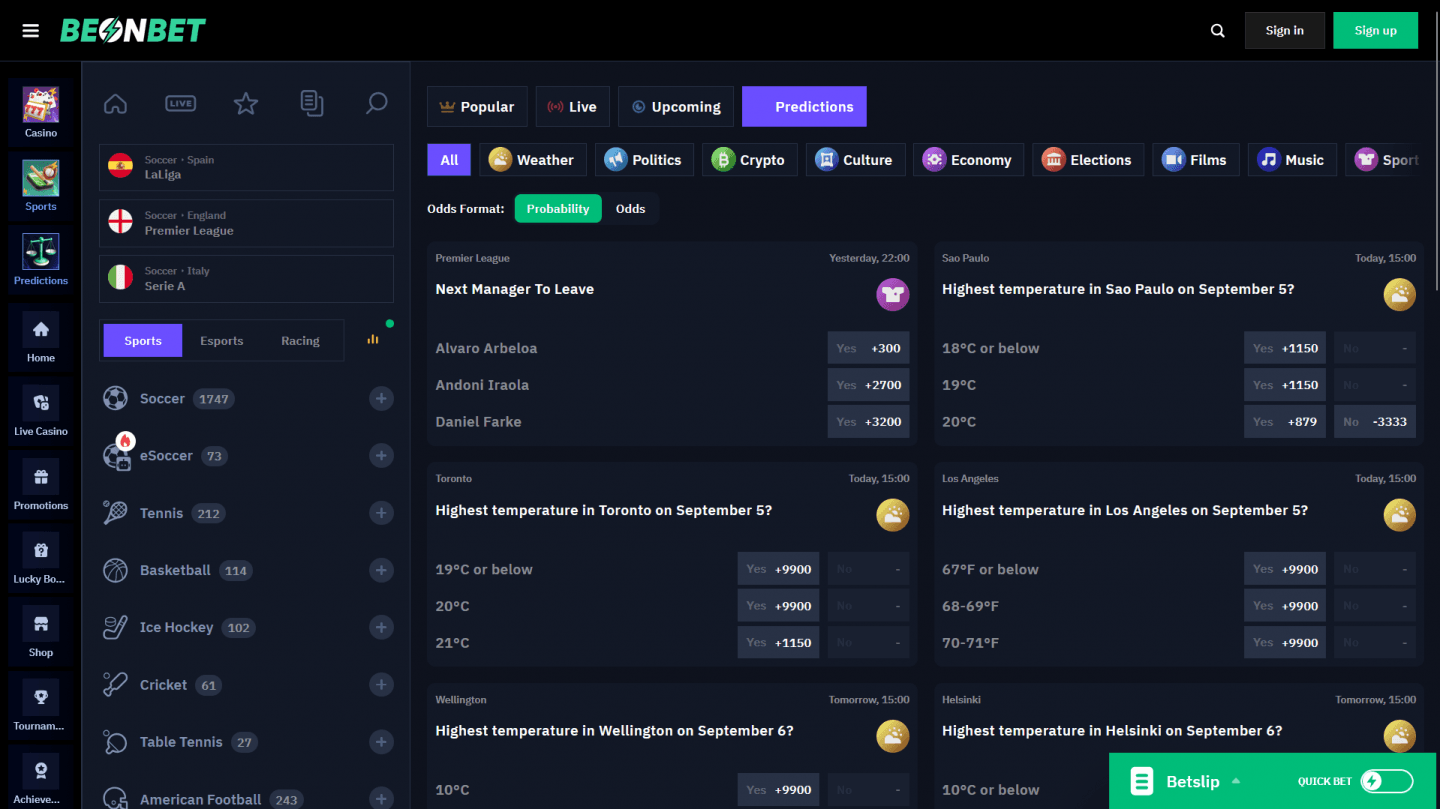Screen dimensions: 1440x809
Task: Select Odds format option
Action: tap(630, 209)
